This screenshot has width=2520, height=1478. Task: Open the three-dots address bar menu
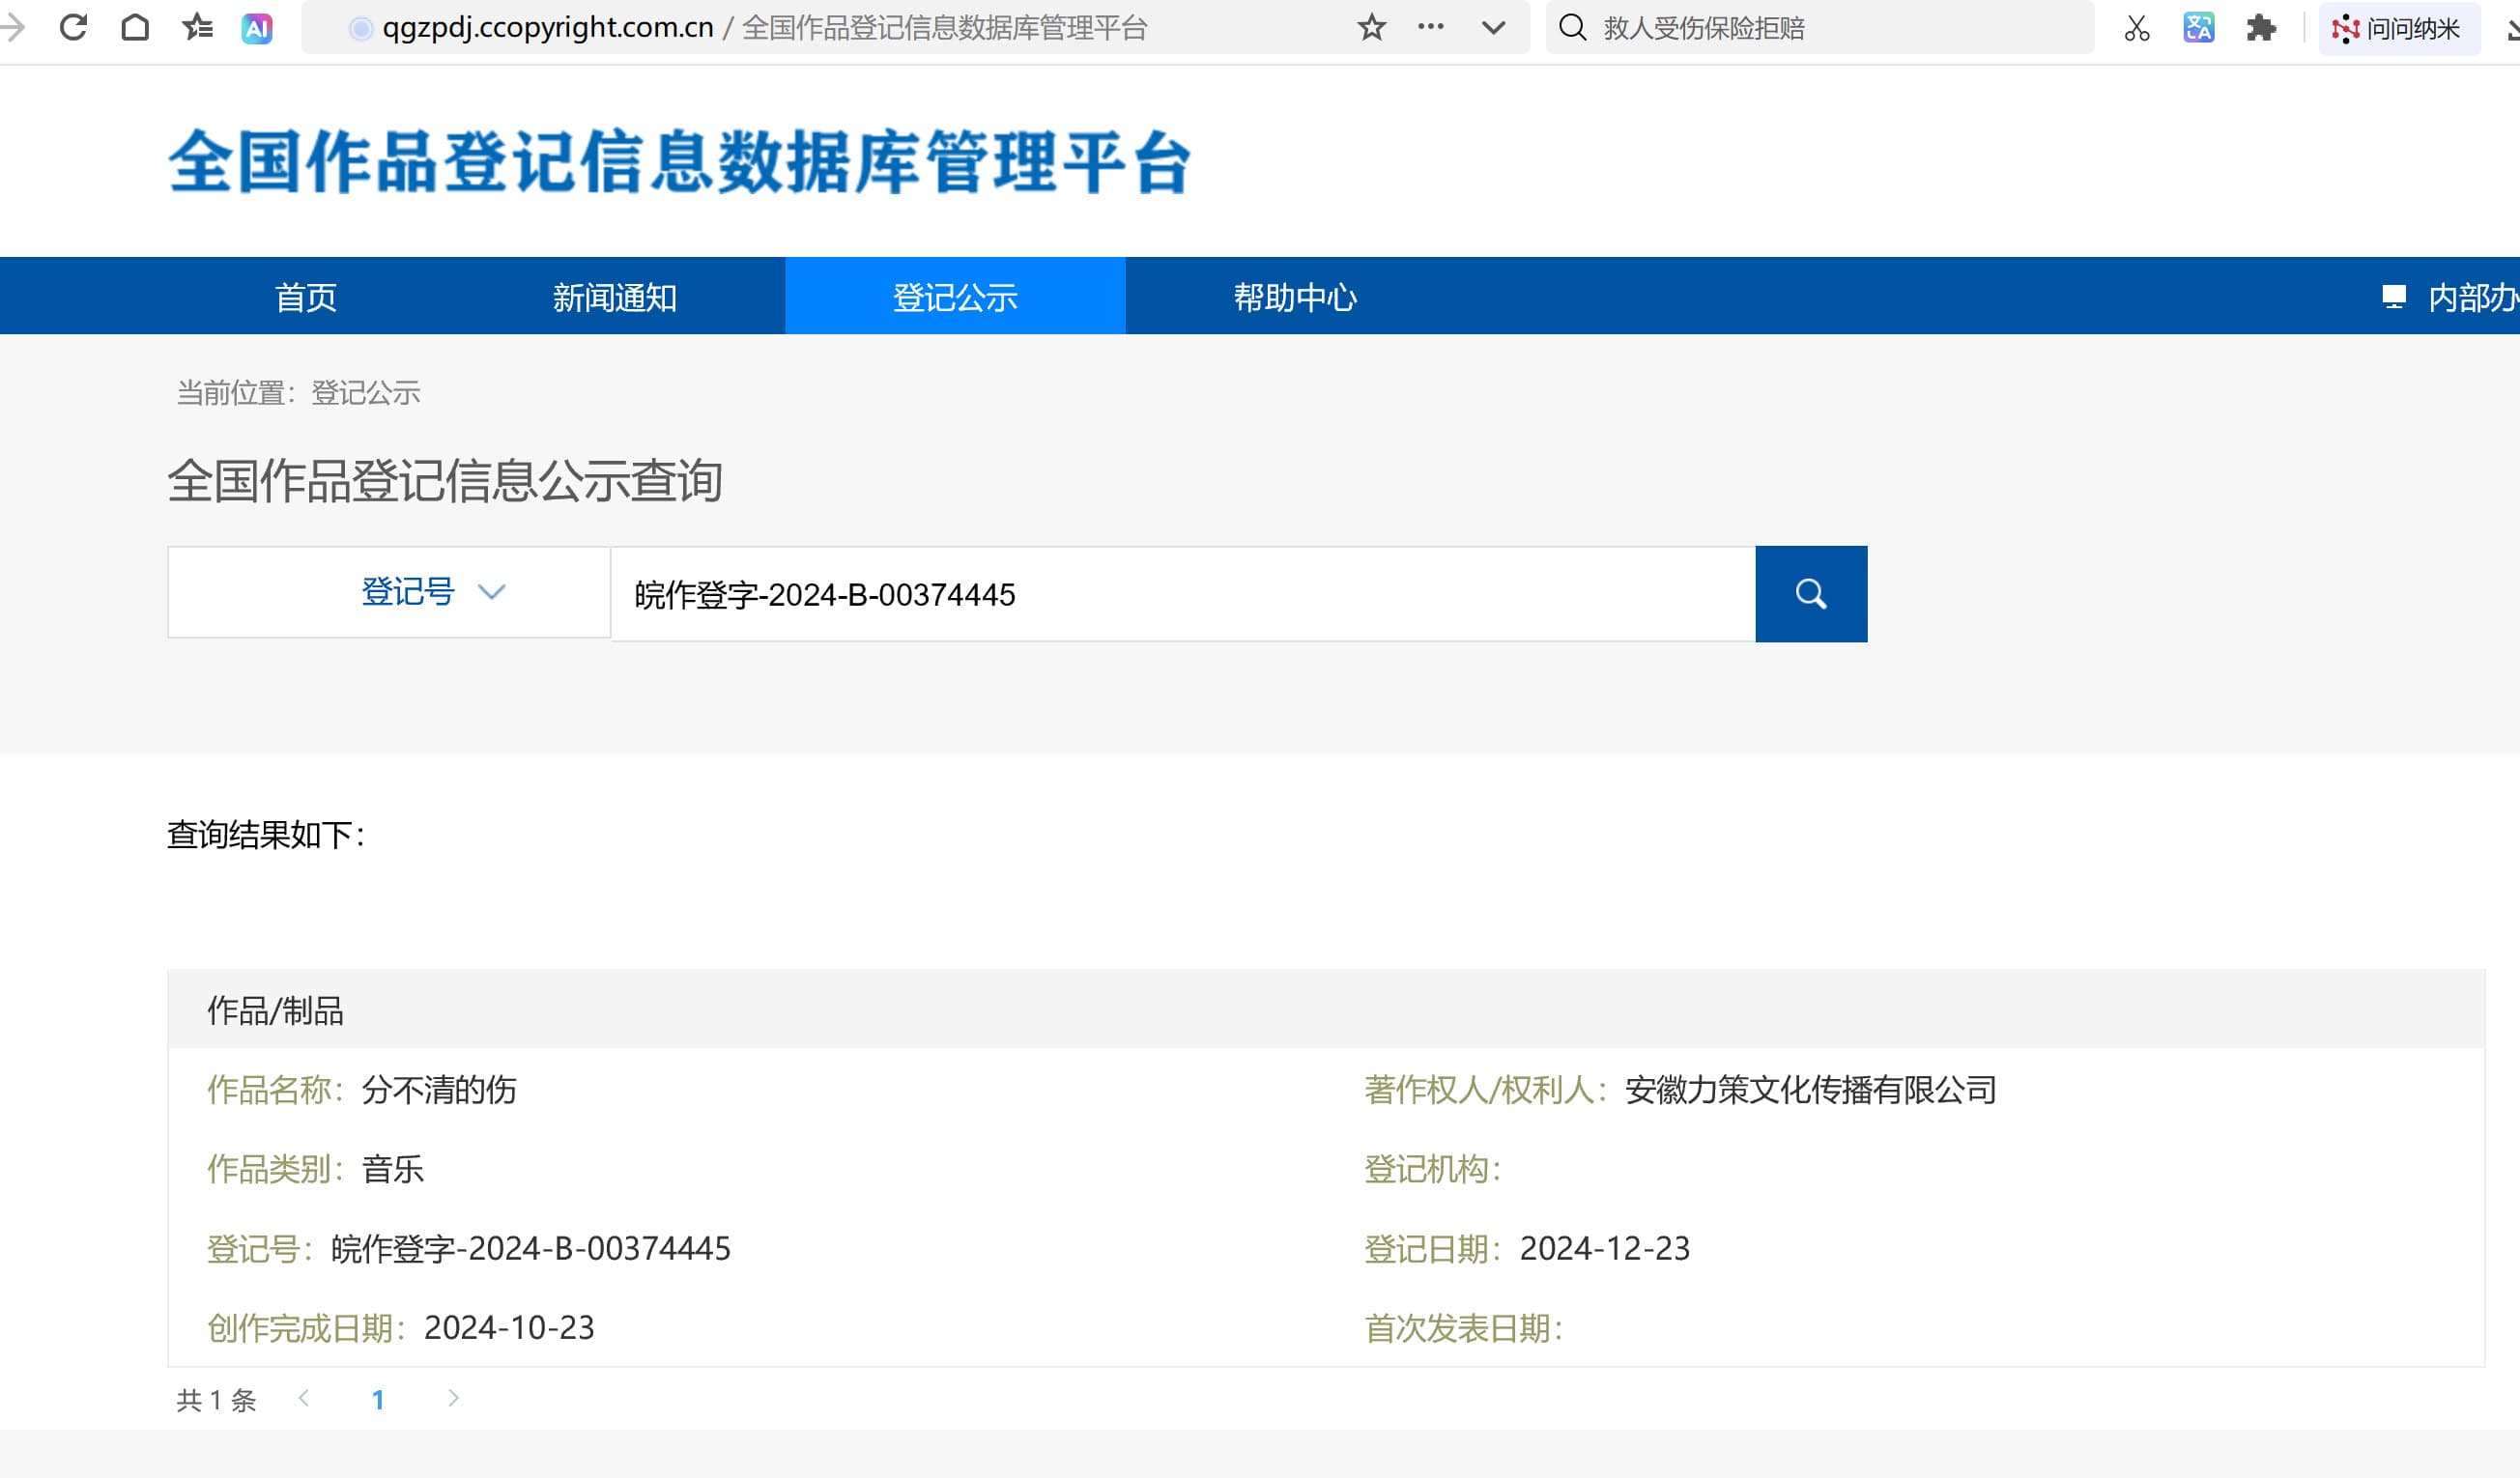point(1431,27)
